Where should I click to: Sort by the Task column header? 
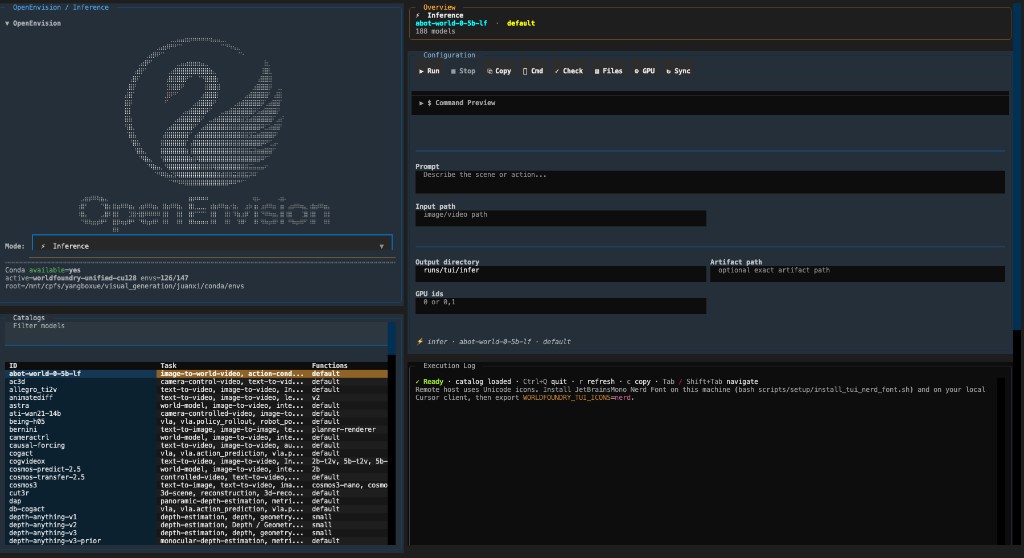click(x=168, y=366)
